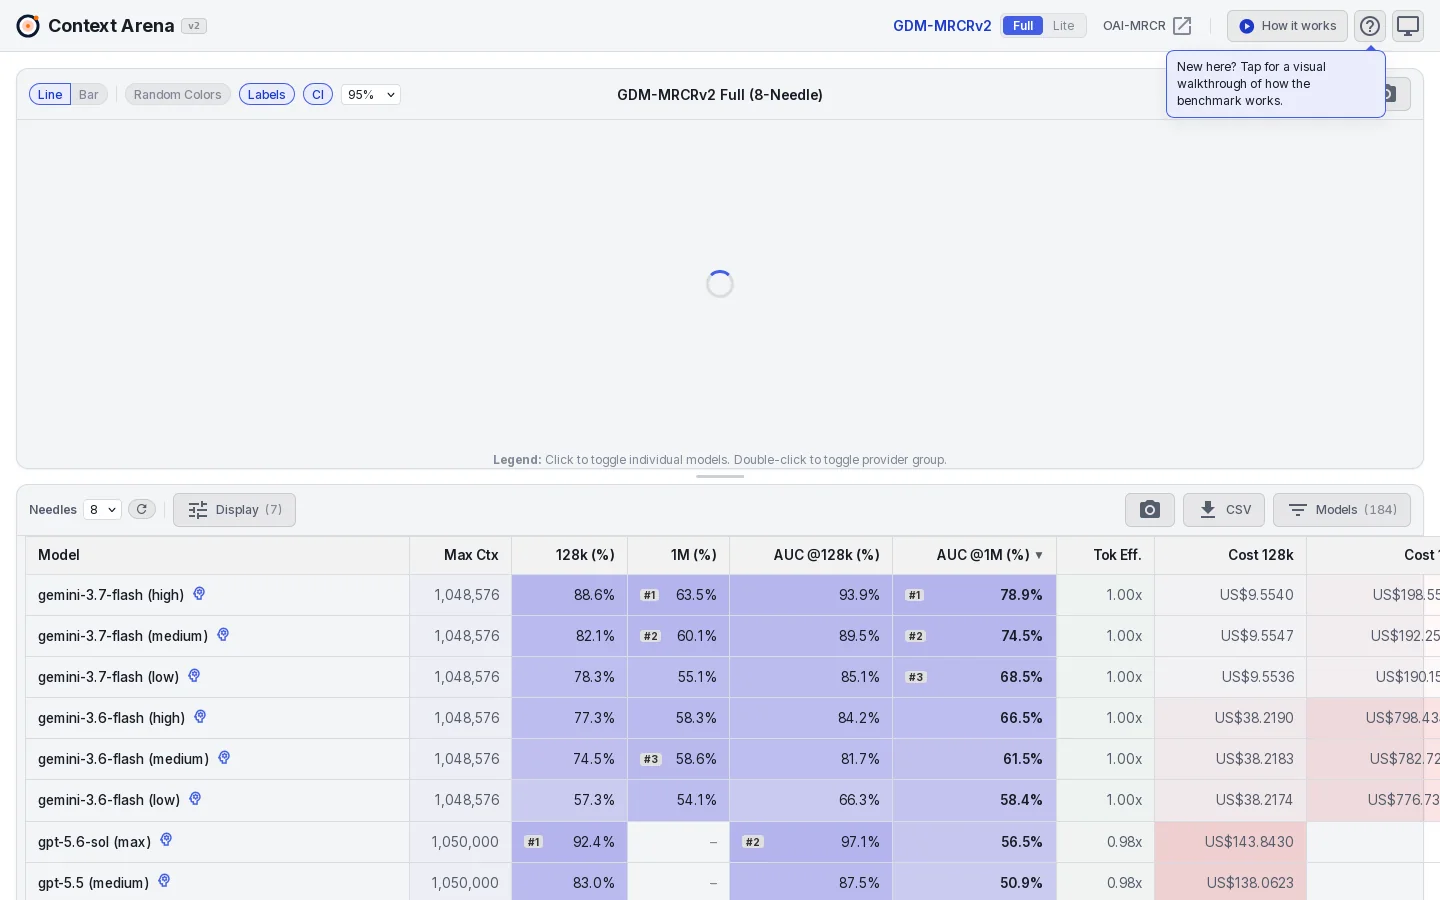
Task: Sort by AUC @1M (%) column
Action: [975, 555]
